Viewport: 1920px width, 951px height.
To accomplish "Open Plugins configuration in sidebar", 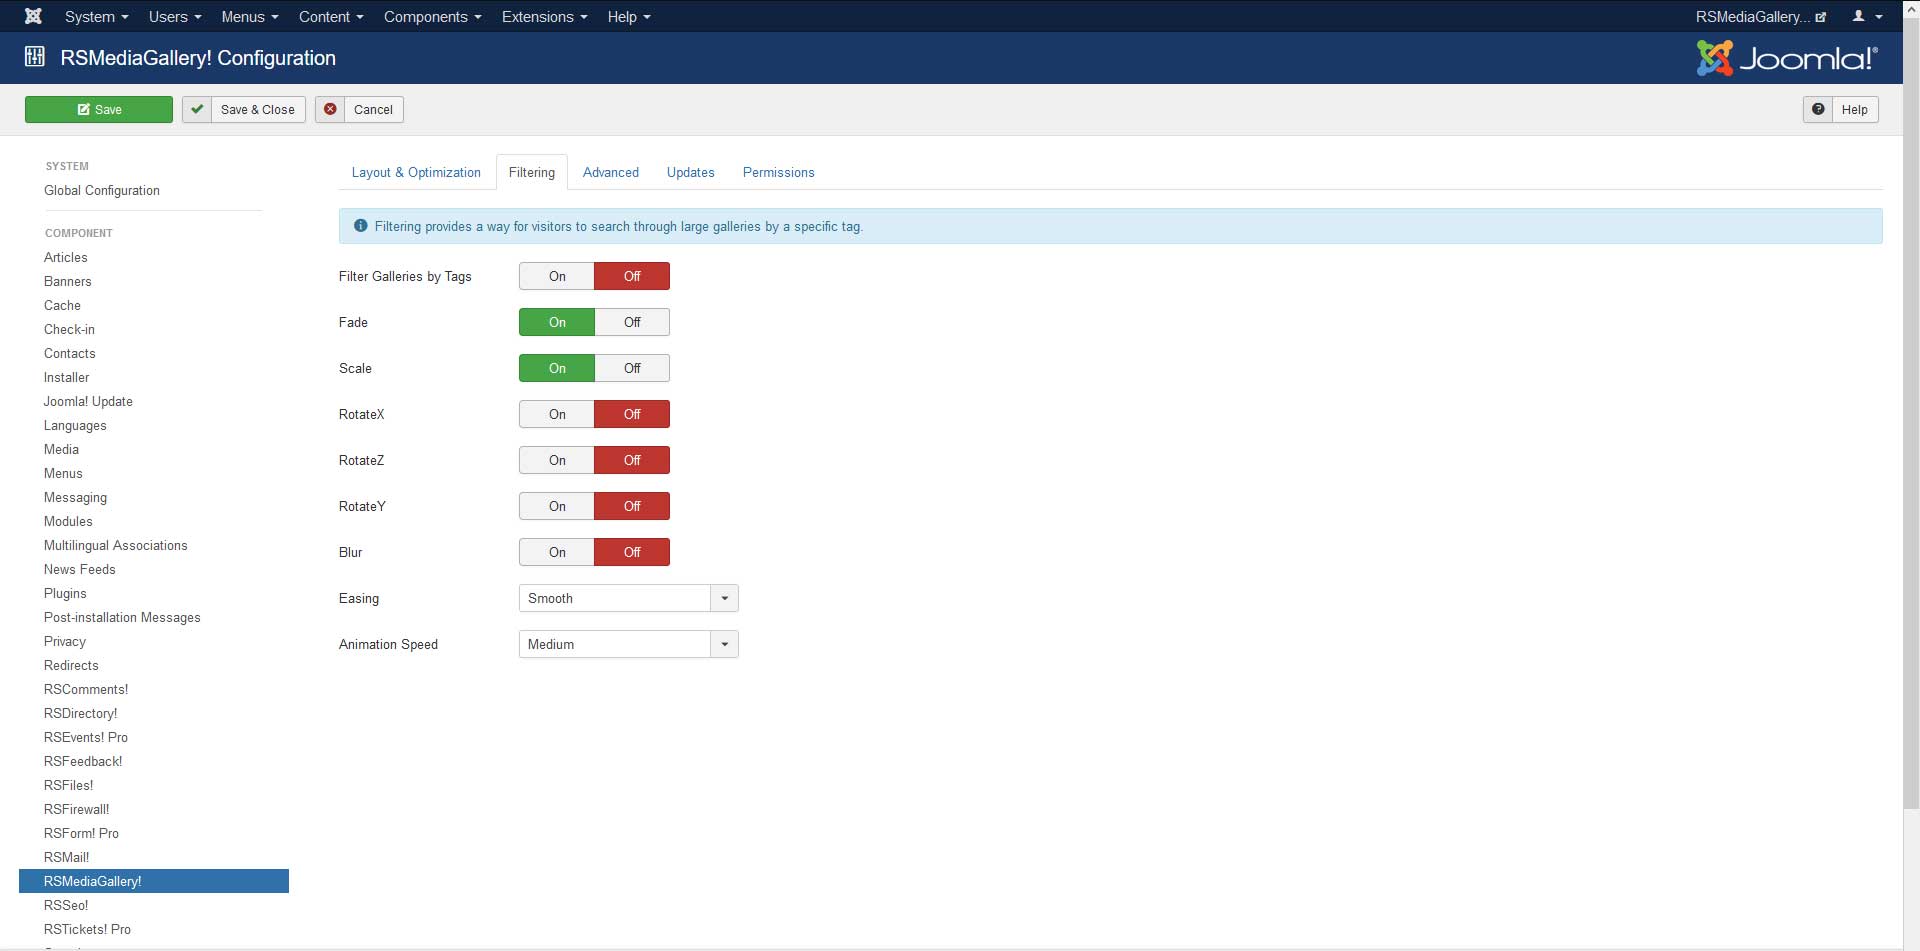I will pos(65,593).
